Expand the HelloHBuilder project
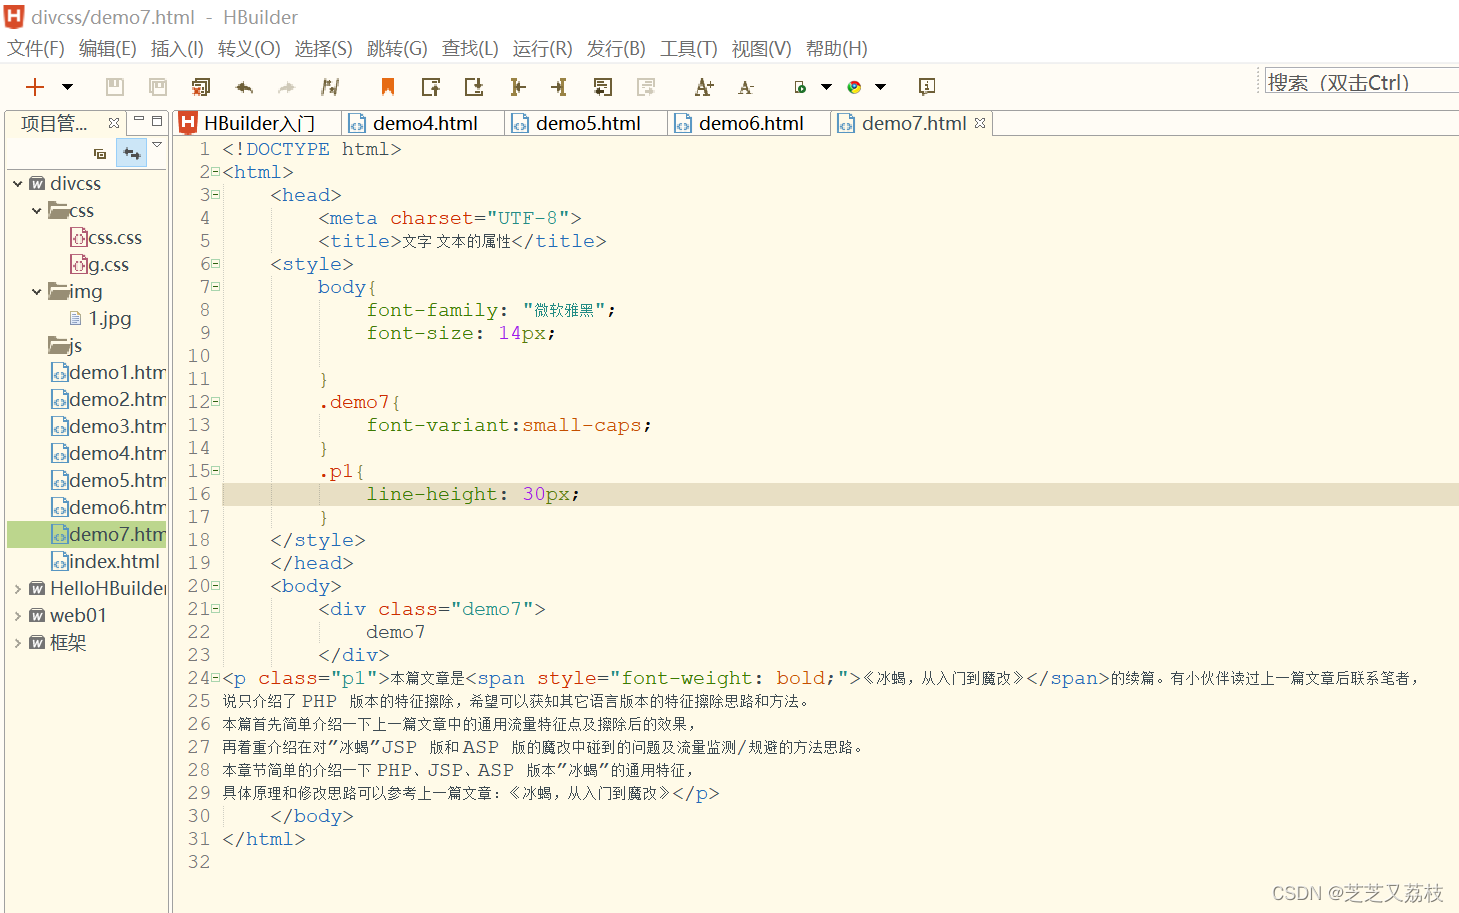This screenshot has height=913, width=1459. coord(18,589)
